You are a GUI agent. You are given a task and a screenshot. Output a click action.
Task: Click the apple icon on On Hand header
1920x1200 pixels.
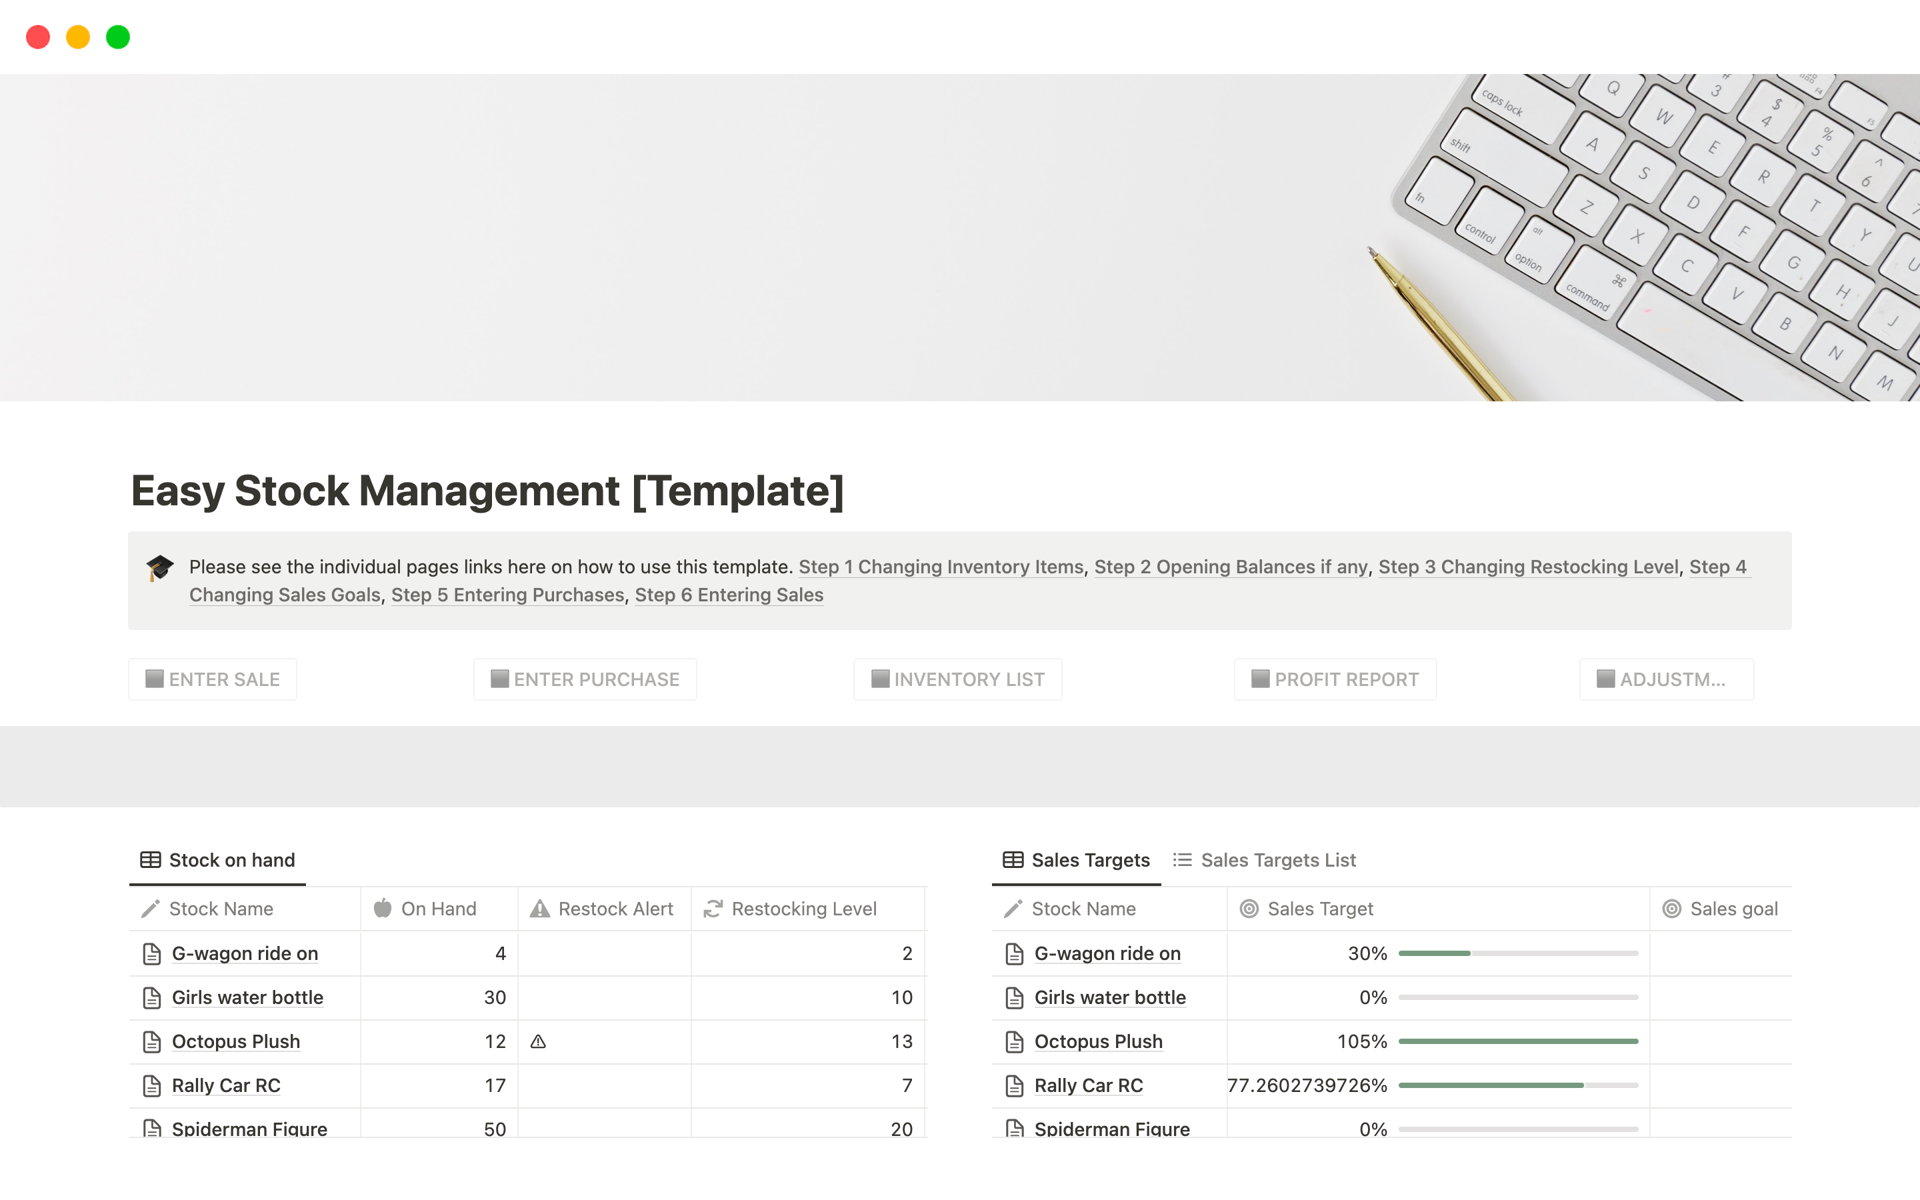(x=383, y=908)
